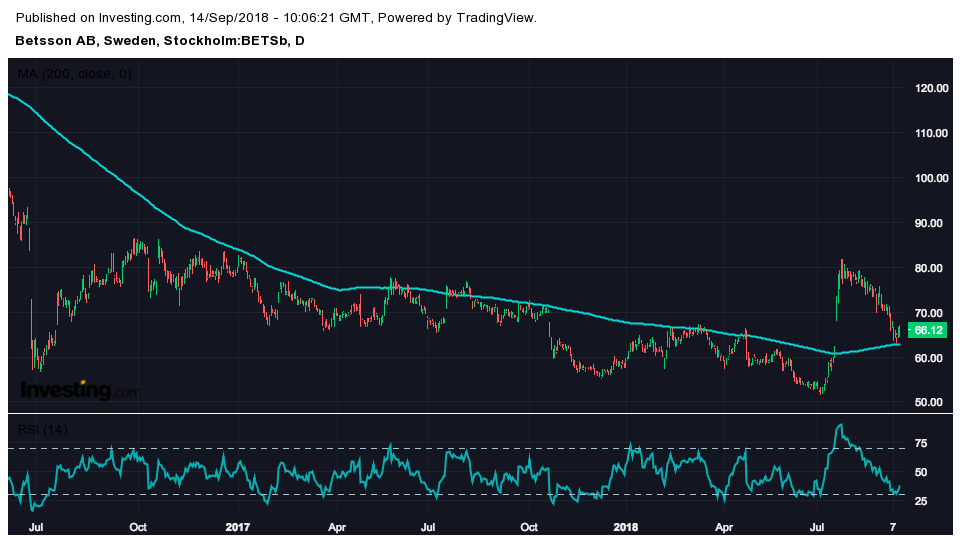Click the 50.00 price axis label

[x=931, y=402]
